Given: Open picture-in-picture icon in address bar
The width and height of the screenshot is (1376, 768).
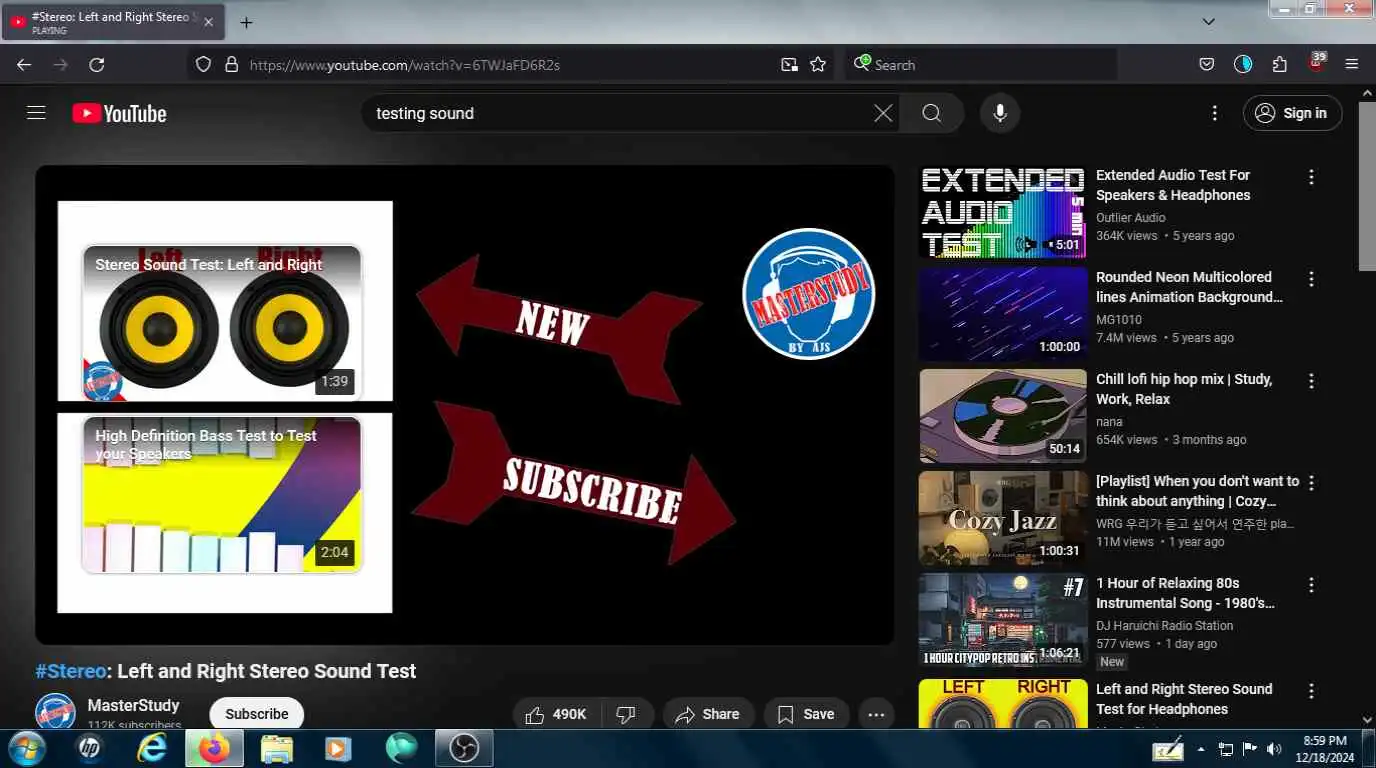Looking at the screenshot, I should point(790,64).
